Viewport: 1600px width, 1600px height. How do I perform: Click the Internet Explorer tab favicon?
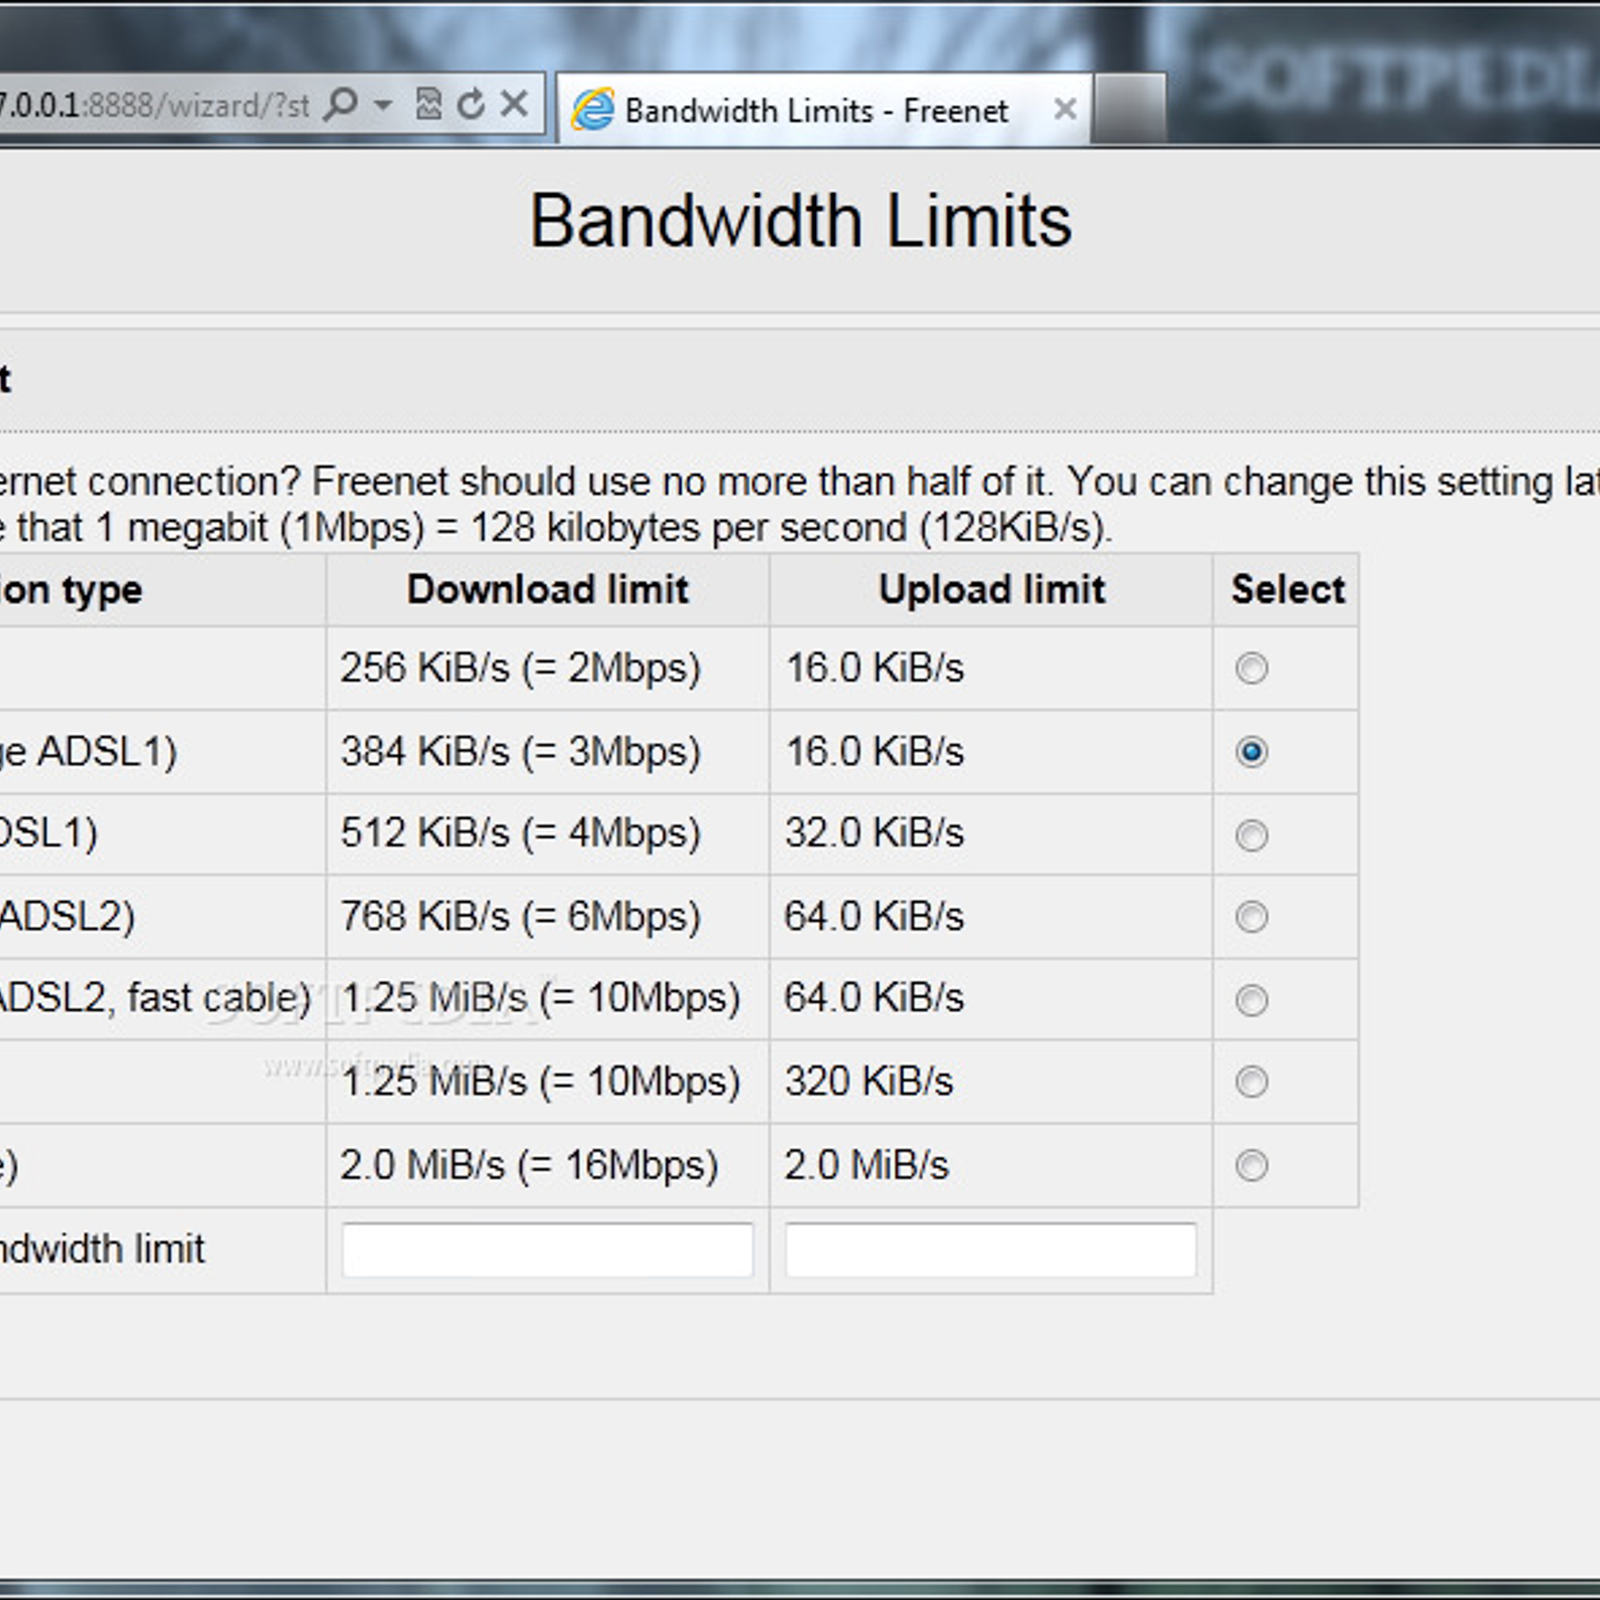[592, 109]
